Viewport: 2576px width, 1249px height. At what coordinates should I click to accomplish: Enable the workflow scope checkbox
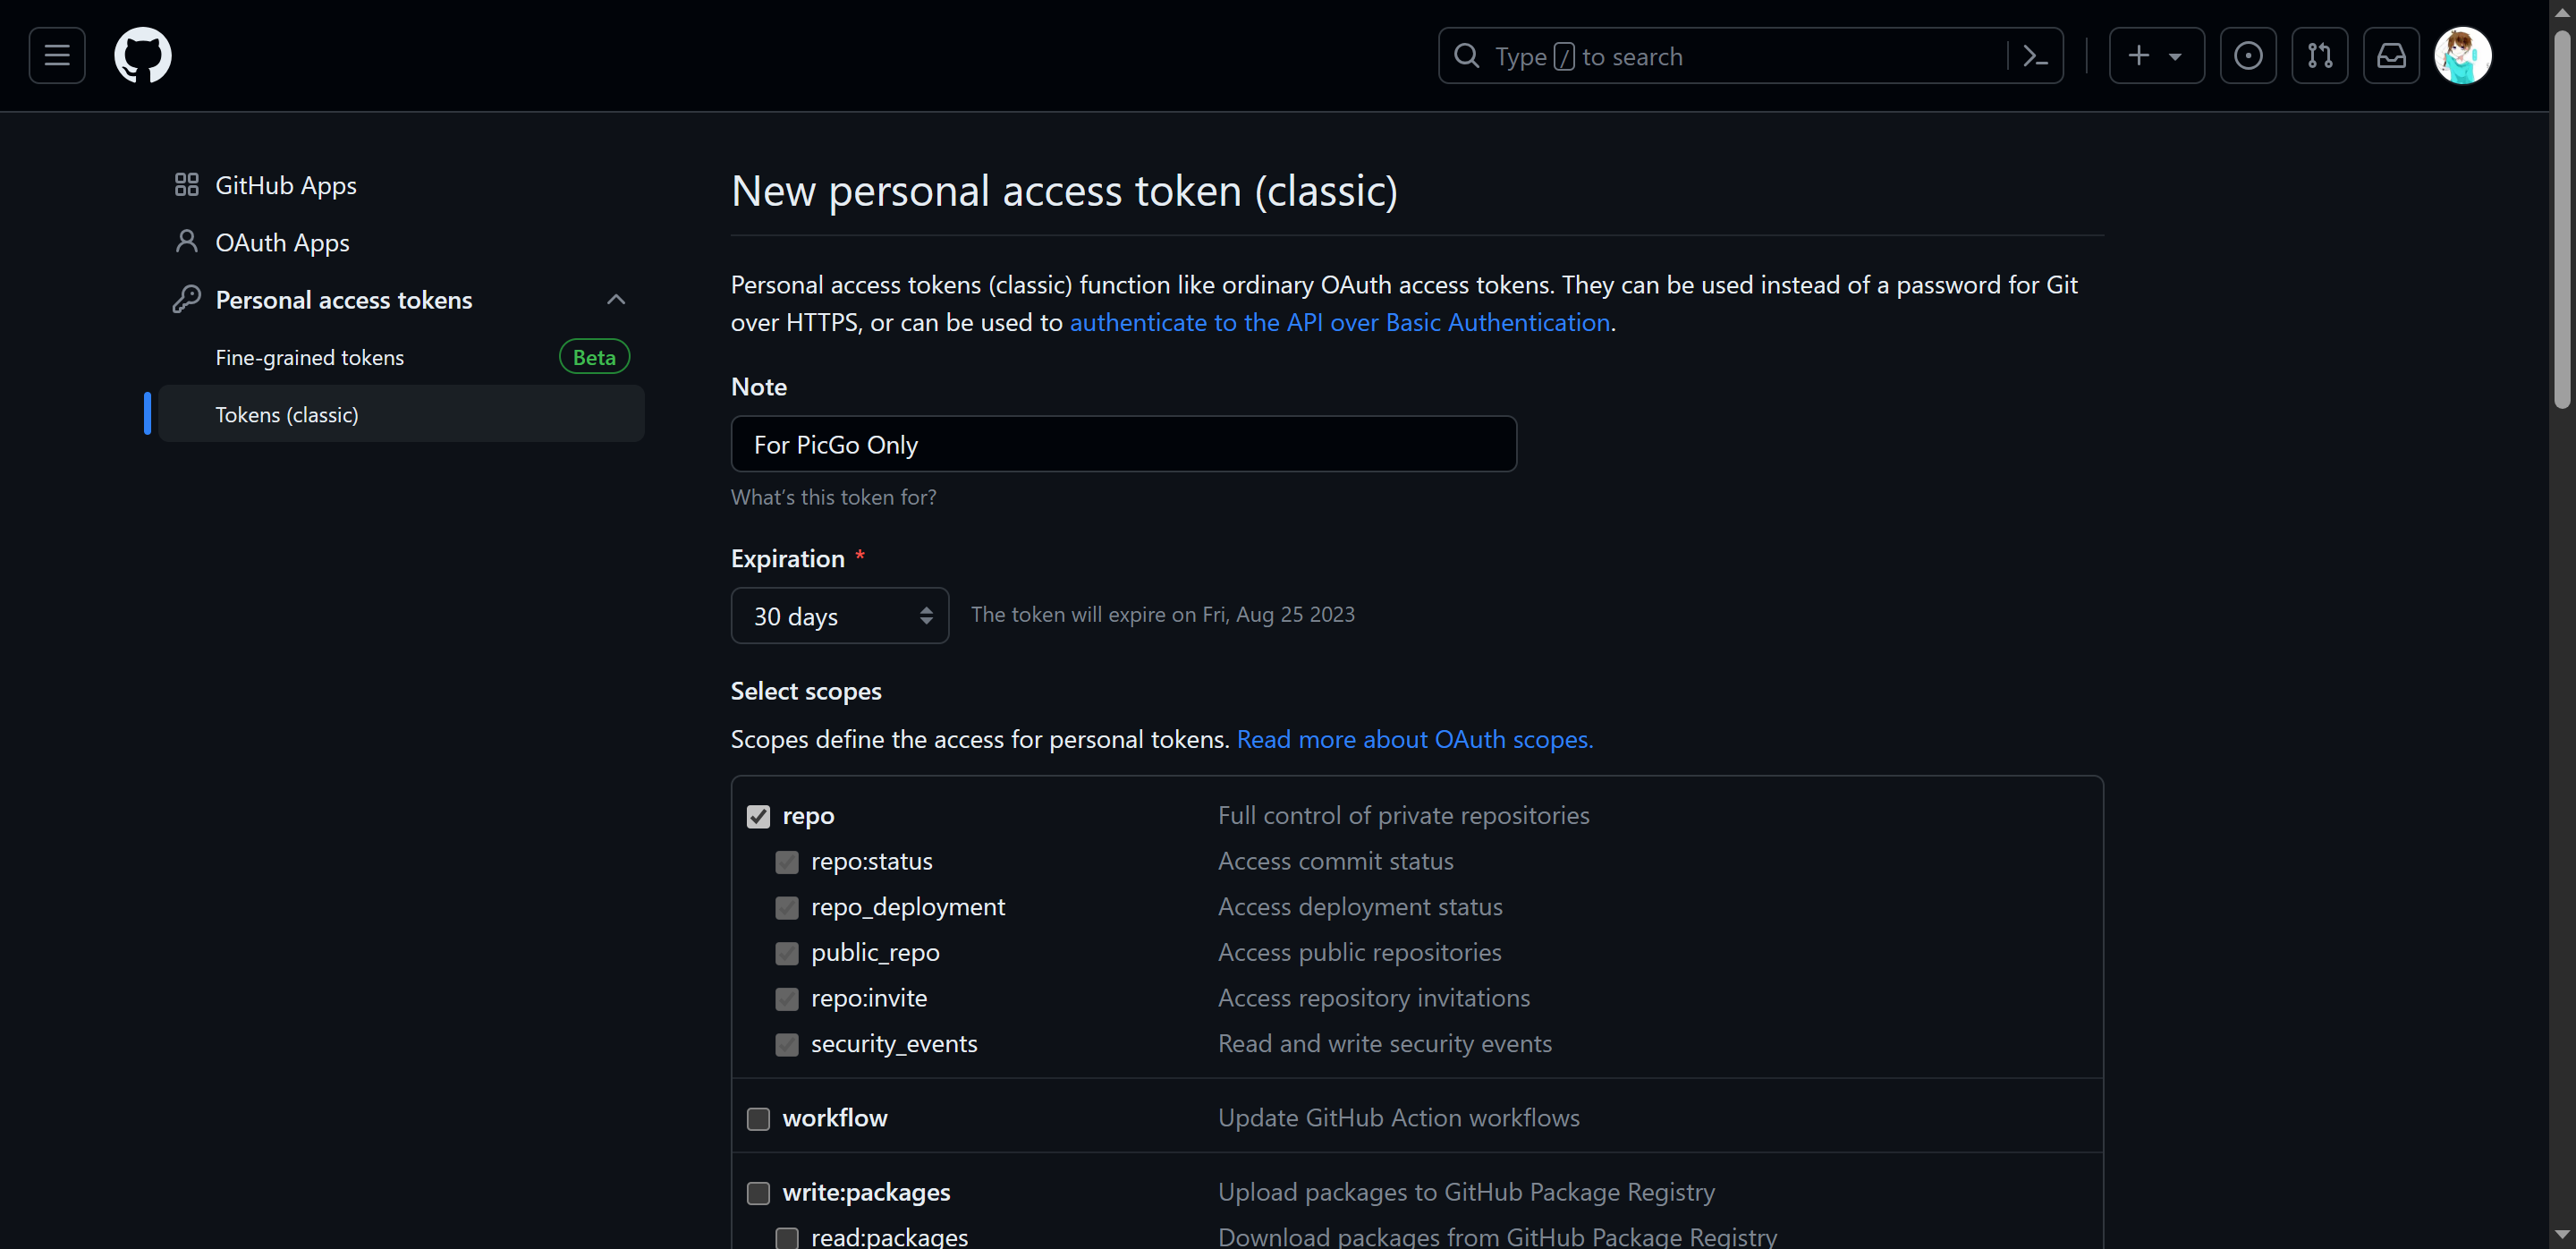click(758, 1118)
